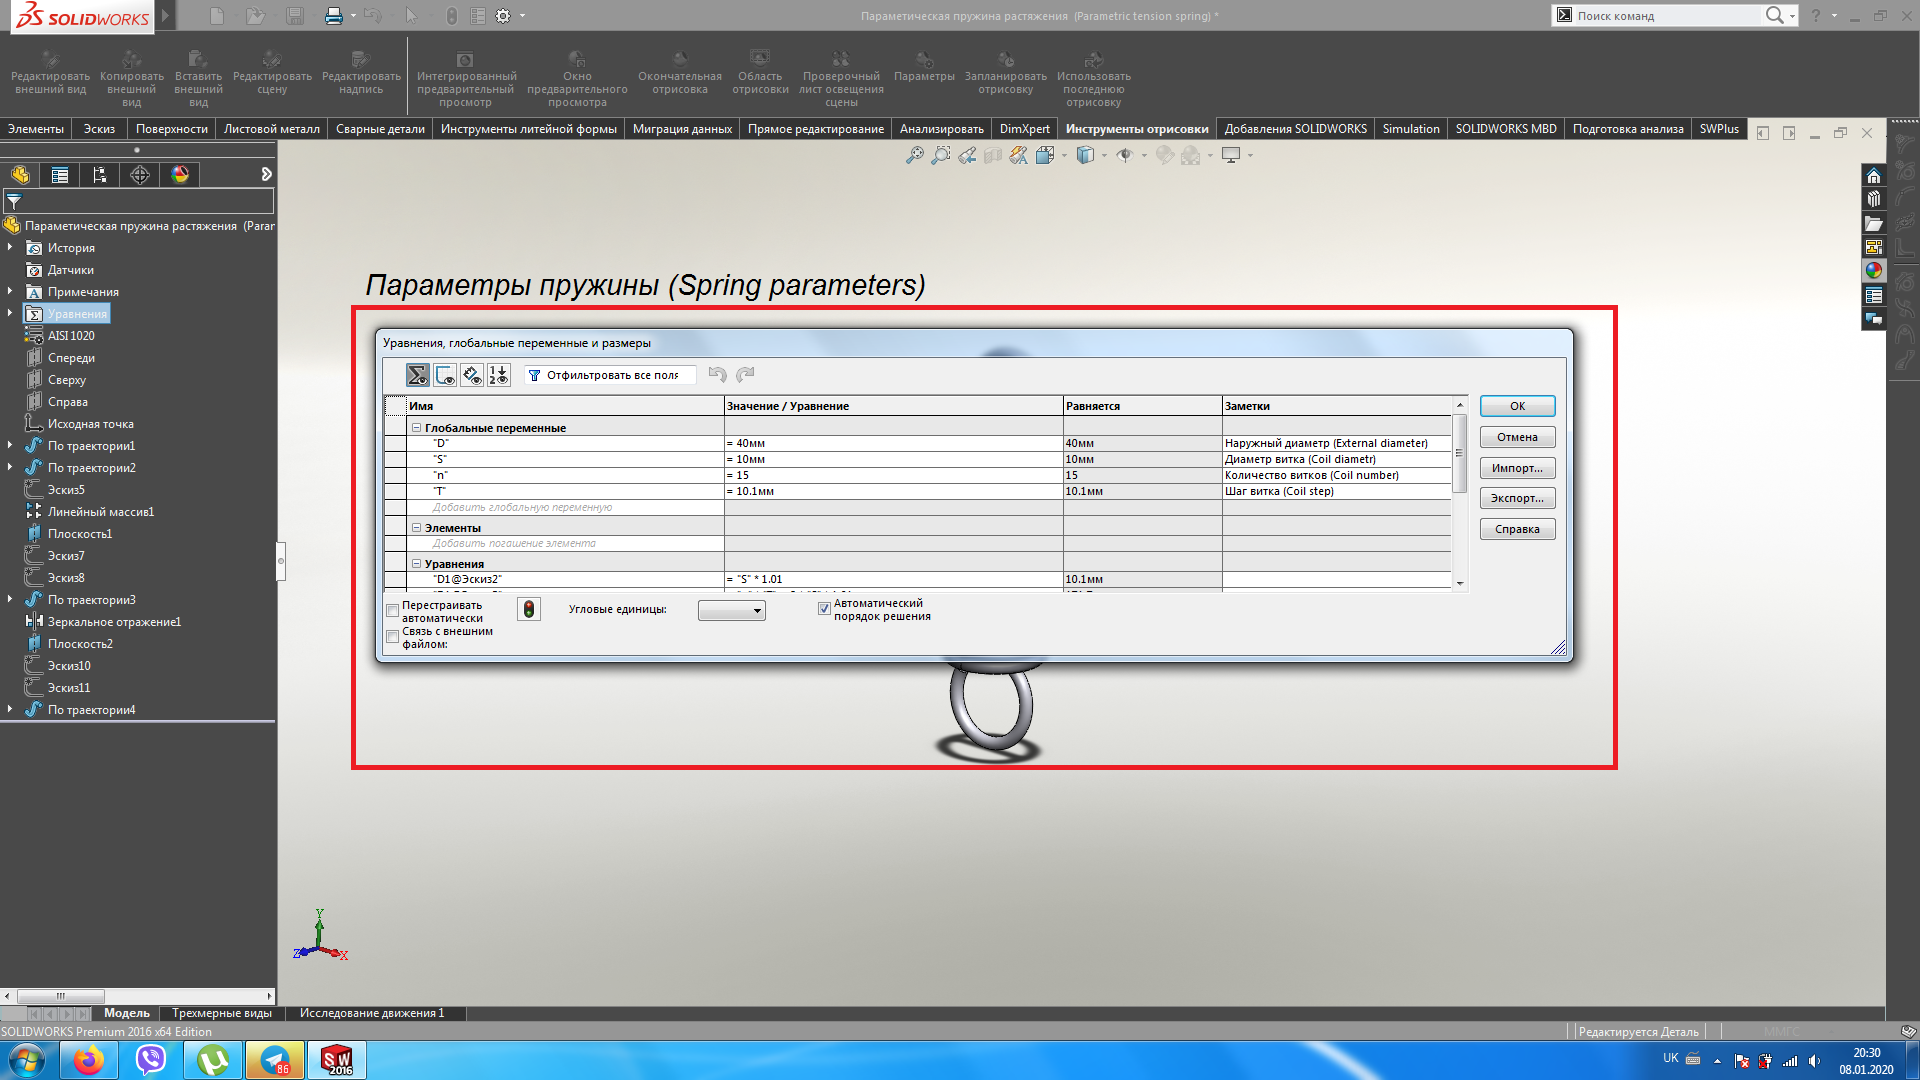Viewport: 1920px width, 1080px height.
Task: Toggle the link to external file checkbox
Action: point(393,636)
